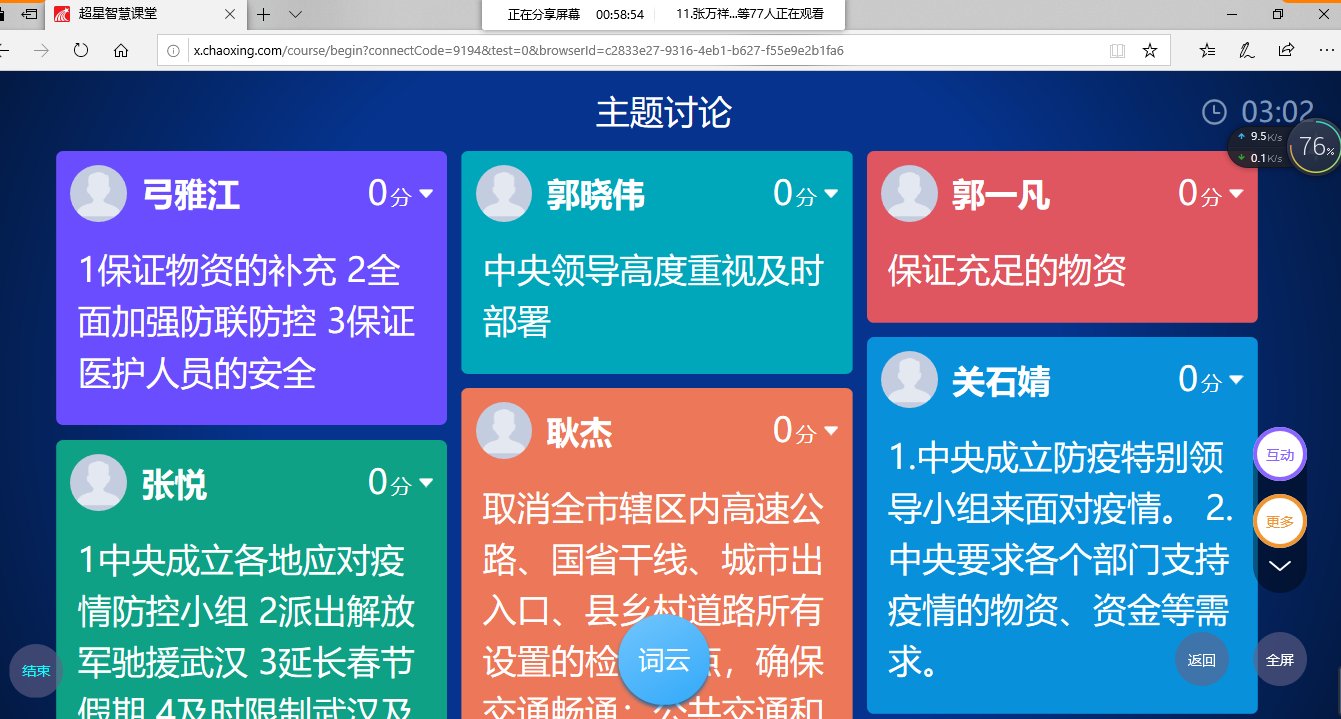Click 耿杰's profile avatar
The image size is (1341, 719).
pyautogui.click(x=503, y=431)
